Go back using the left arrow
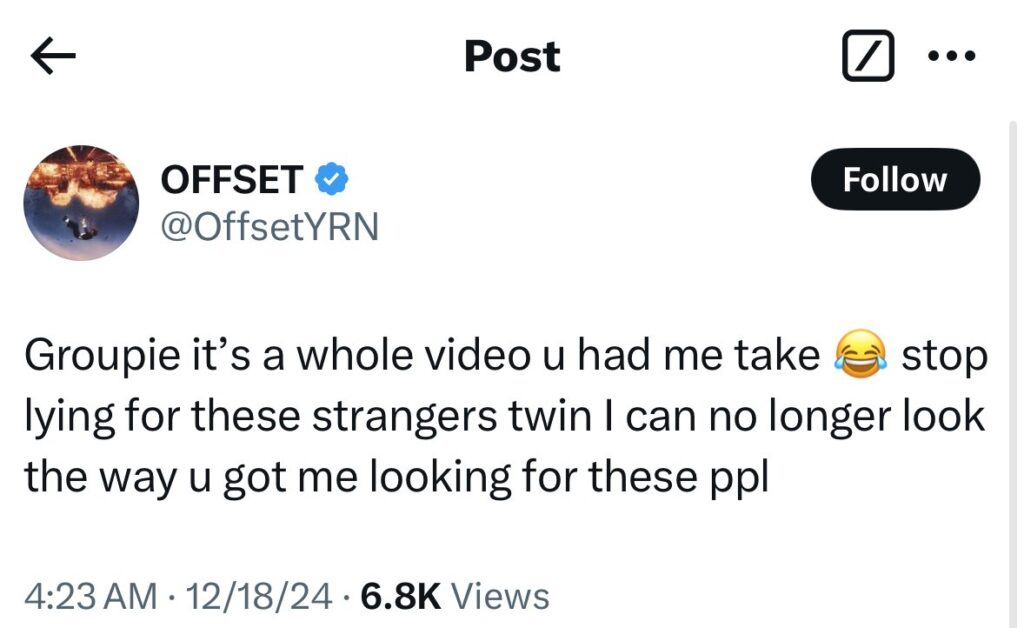The image size is (1024, 628). click(54, 56)
